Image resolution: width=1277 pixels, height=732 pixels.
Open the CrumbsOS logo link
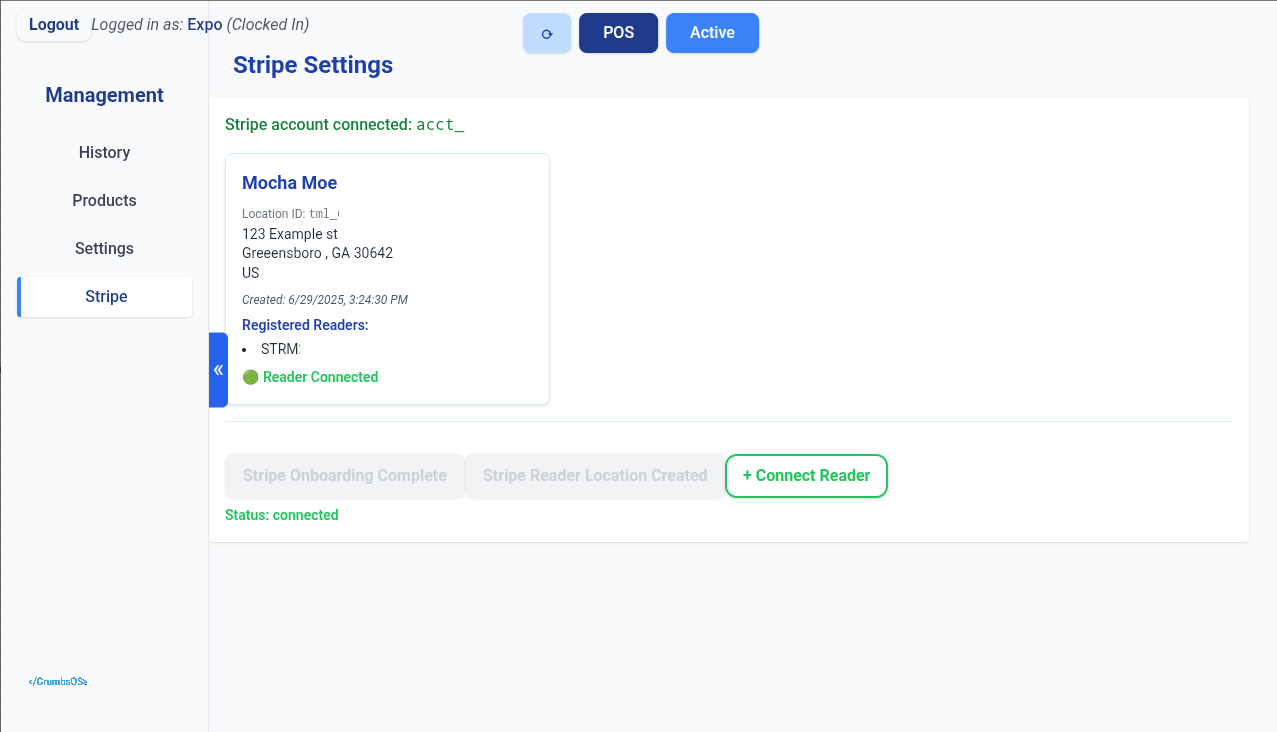point(58,682)
